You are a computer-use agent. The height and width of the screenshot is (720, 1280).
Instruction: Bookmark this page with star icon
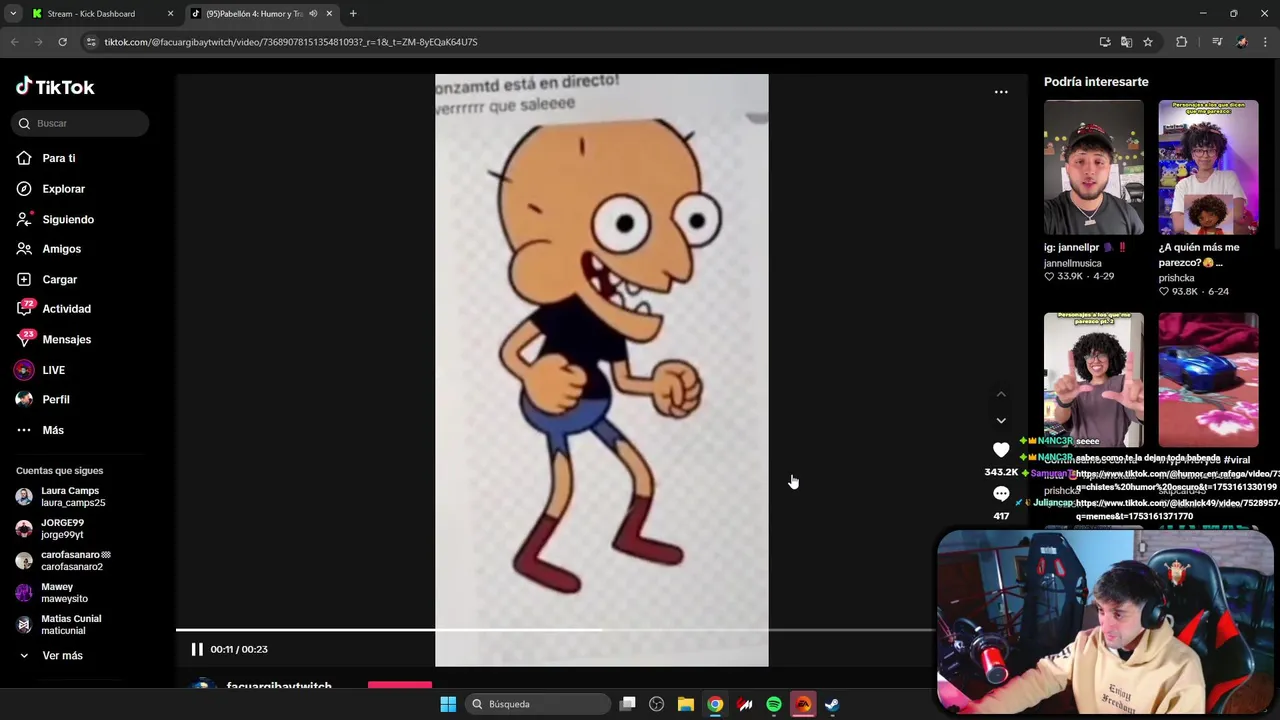tap(1148, 42)
